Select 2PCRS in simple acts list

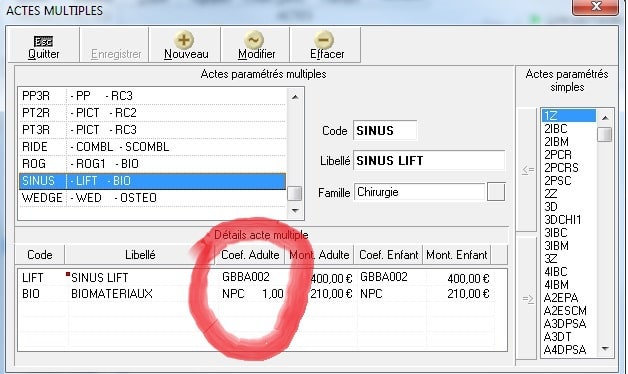(x=569, y=168)
